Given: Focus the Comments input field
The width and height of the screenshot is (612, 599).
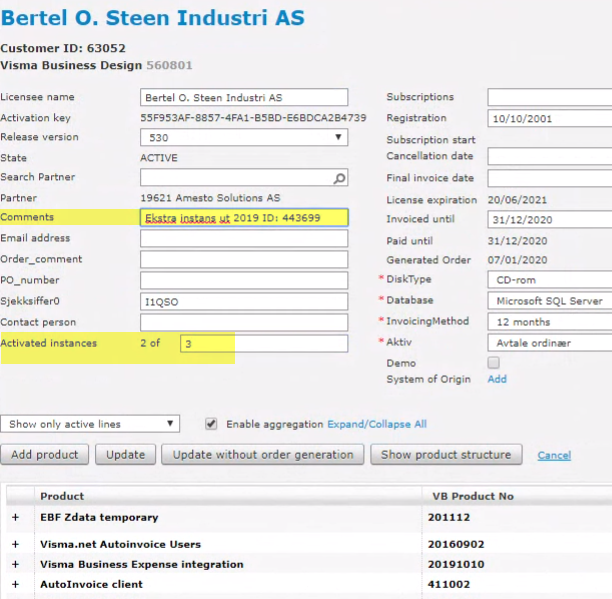Looking at the screenshot, I should (x=244, y=218).
